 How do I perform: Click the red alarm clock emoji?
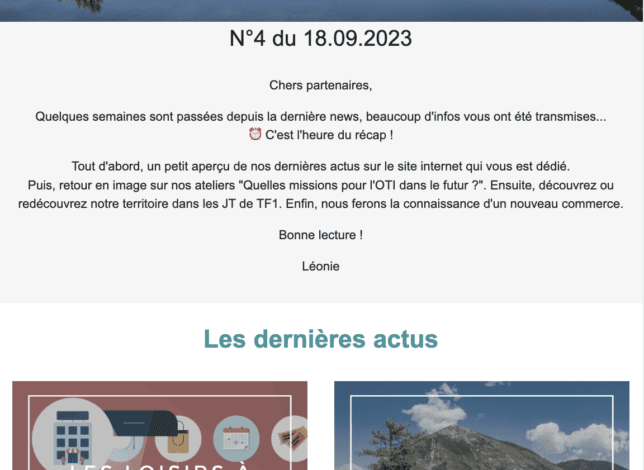point(255,135)
